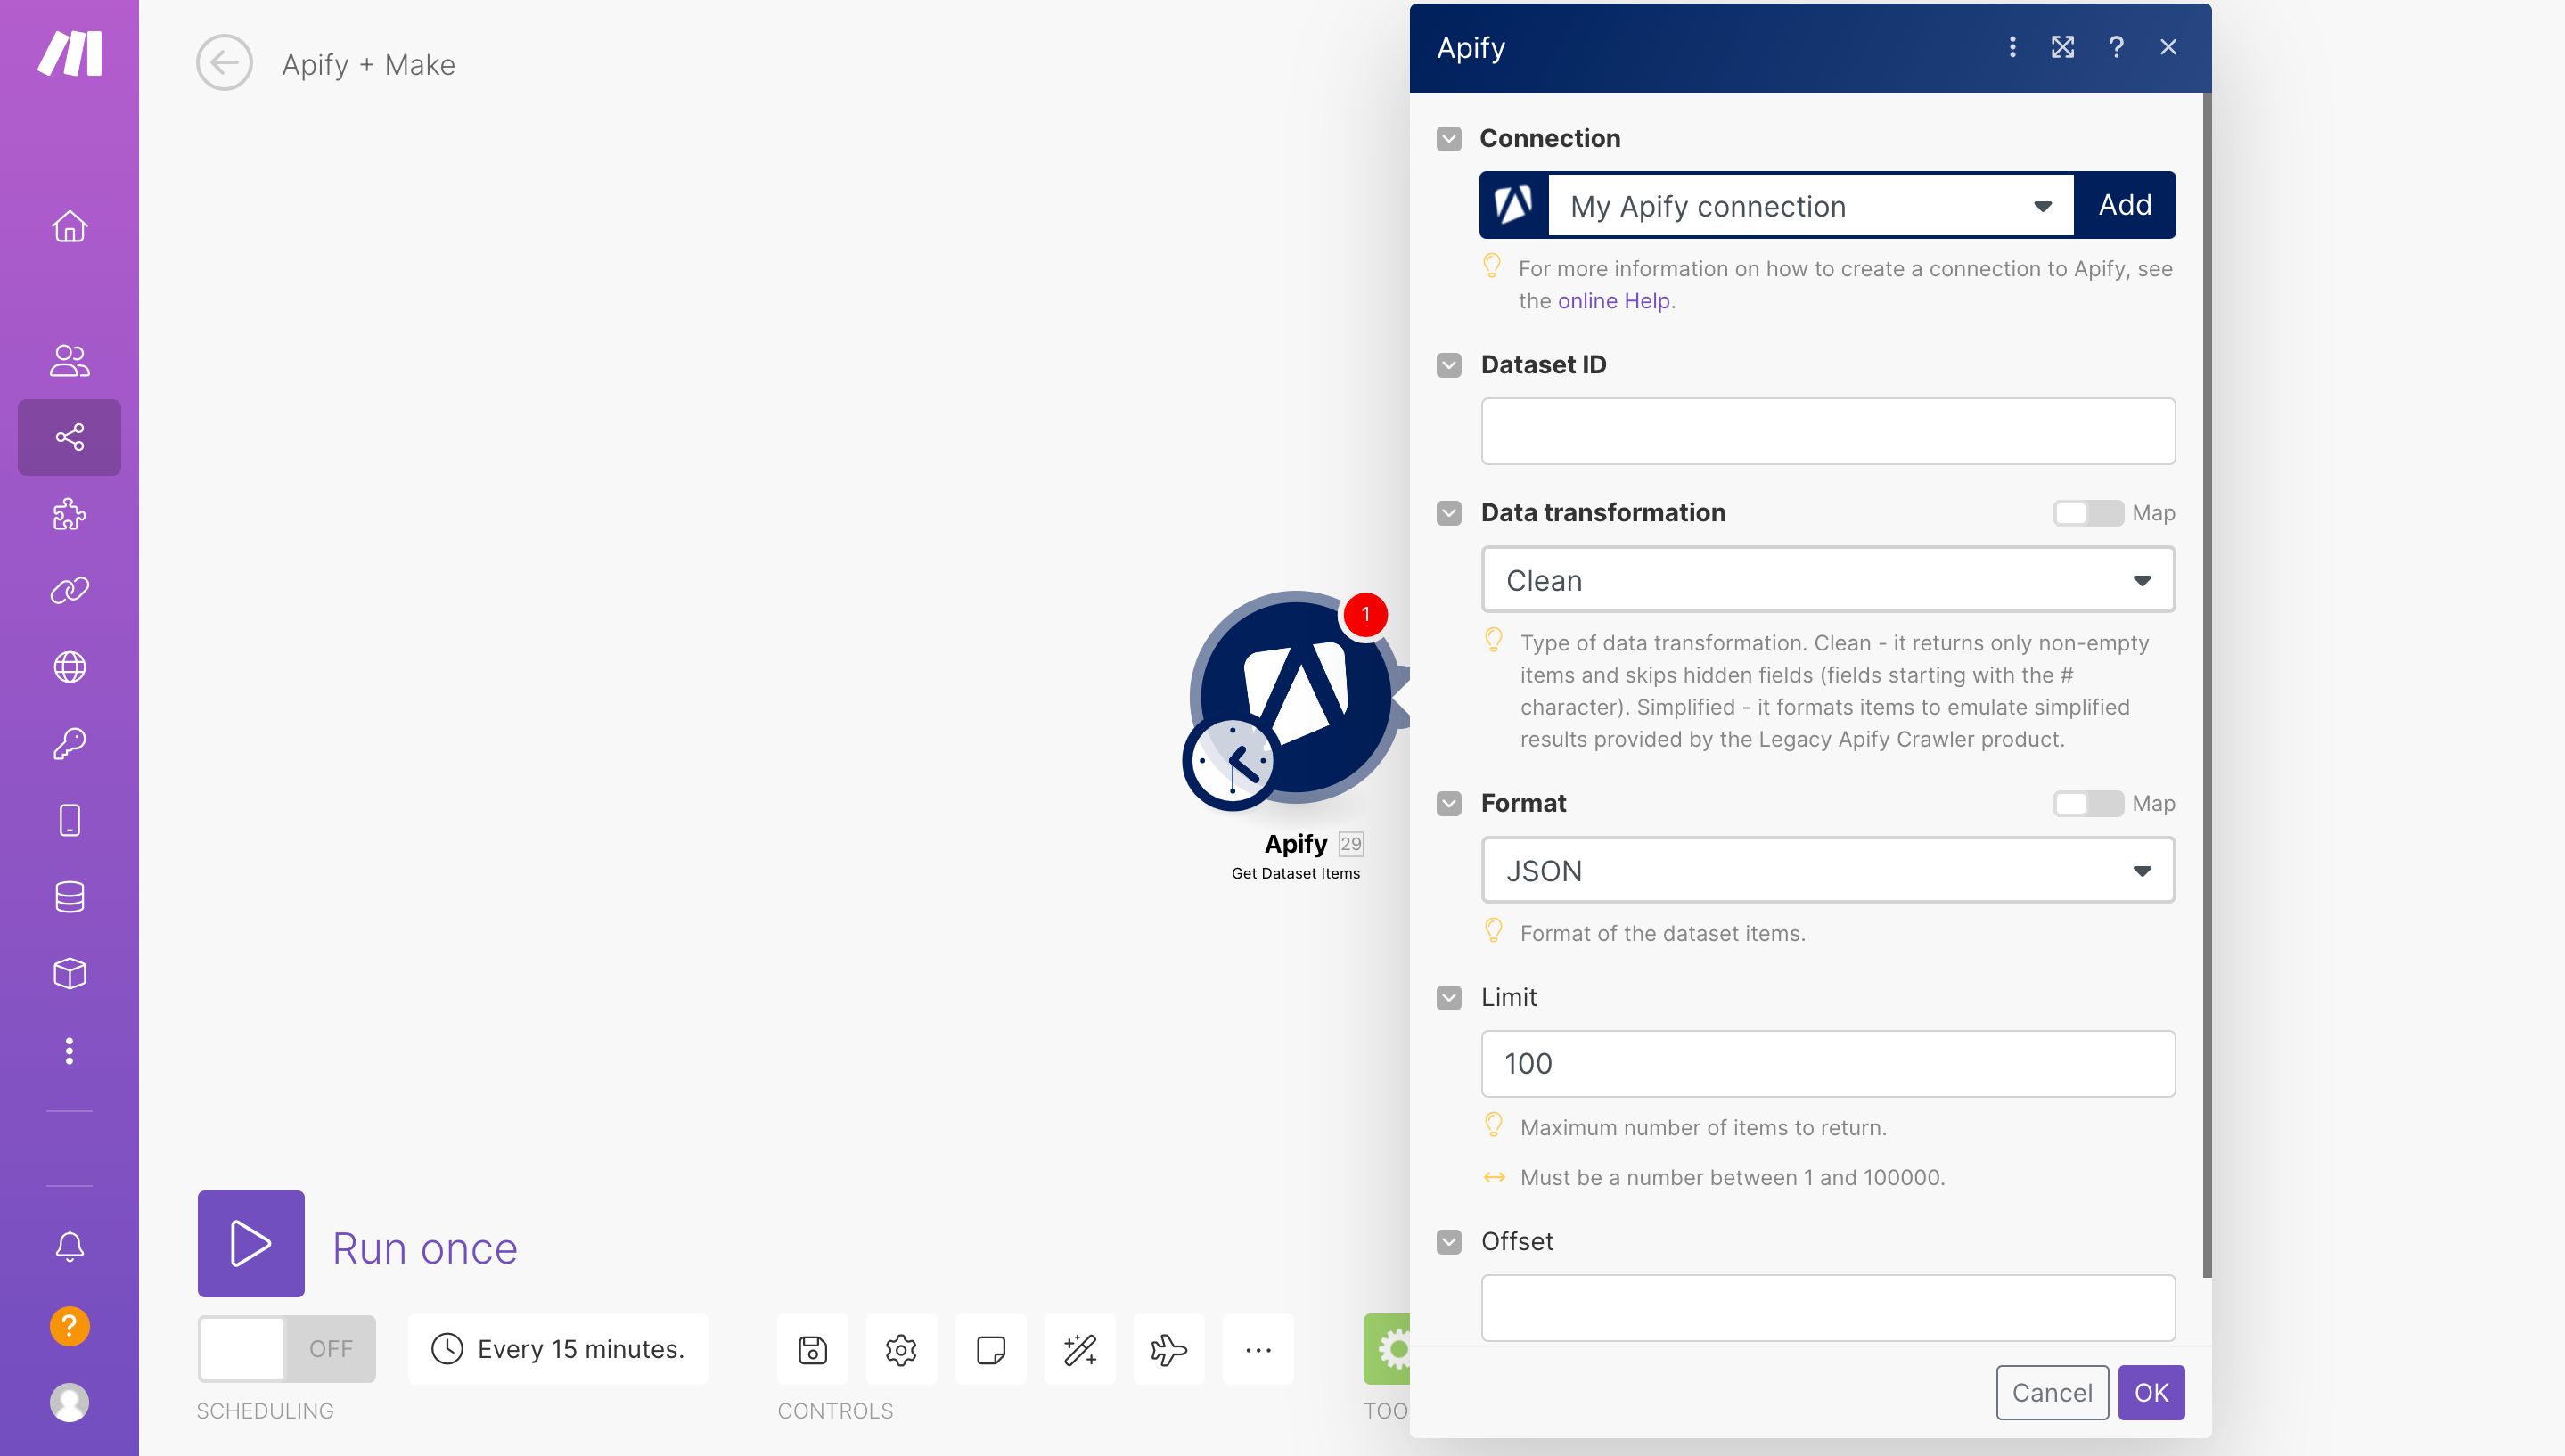Open Connections (chain link) in sidebar
Image resolution: width=2565 pixels, height=1456 pixels.
click(x=69, y=590)
